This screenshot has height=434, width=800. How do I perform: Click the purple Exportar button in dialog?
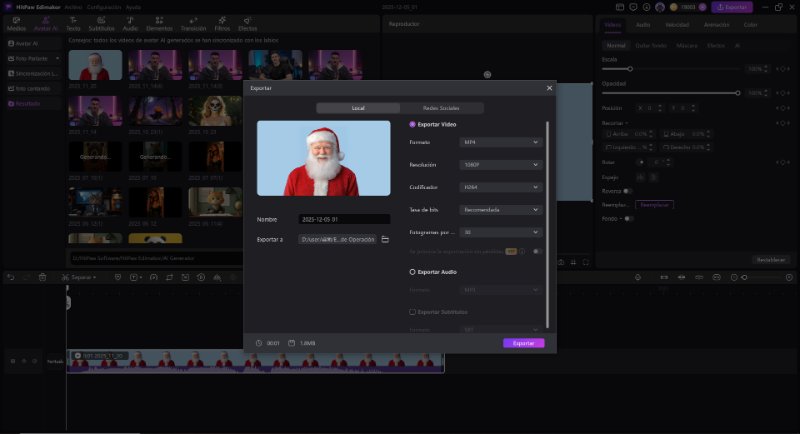(523, 343)
